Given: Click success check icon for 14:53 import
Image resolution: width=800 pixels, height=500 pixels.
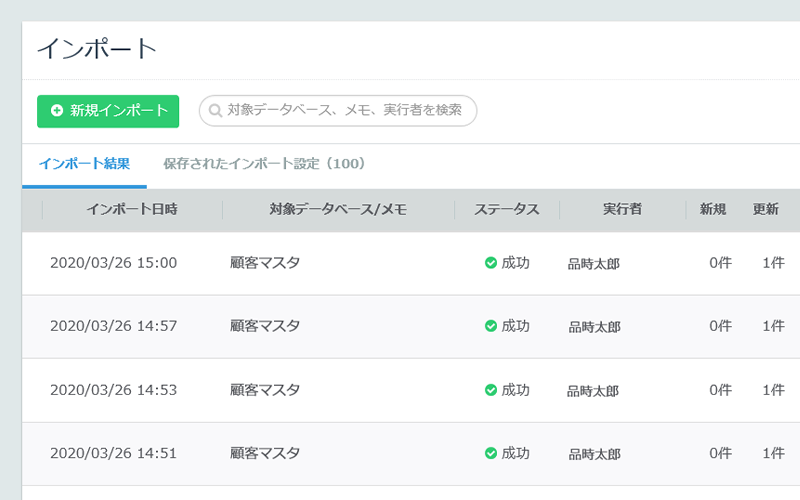Looking at the screenshot, I should (491, 390).
